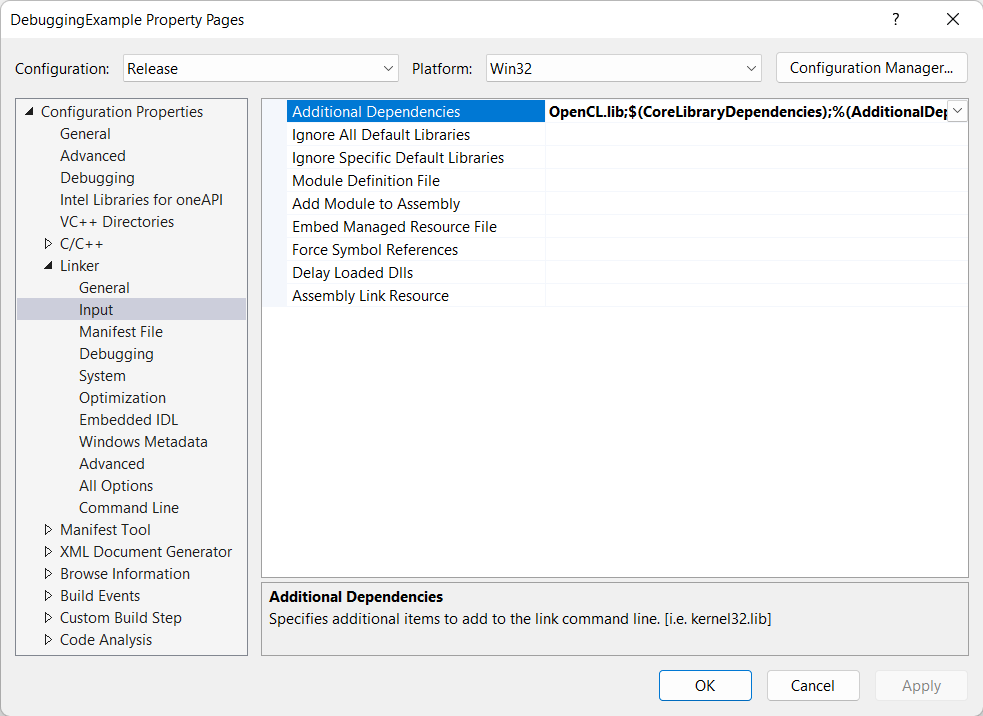Select the Ignore All Default Libraries property

[x=380, y=135]
